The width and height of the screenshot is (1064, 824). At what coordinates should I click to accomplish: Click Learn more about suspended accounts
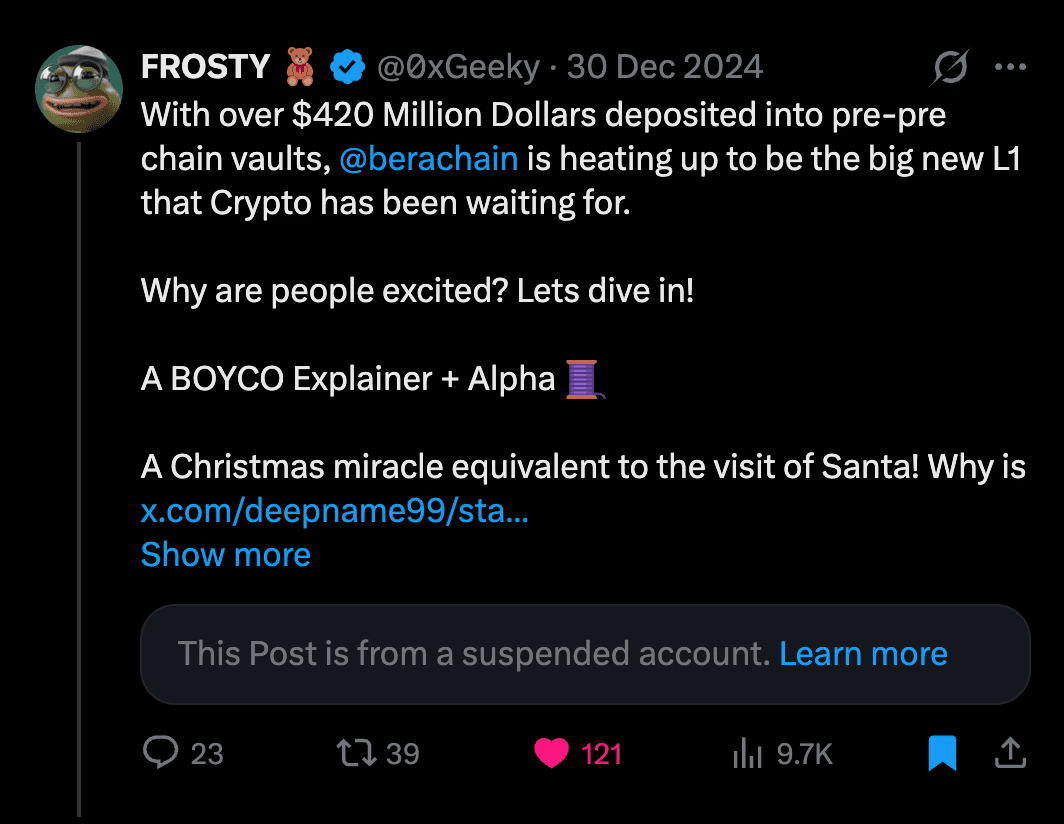point(864,653)
